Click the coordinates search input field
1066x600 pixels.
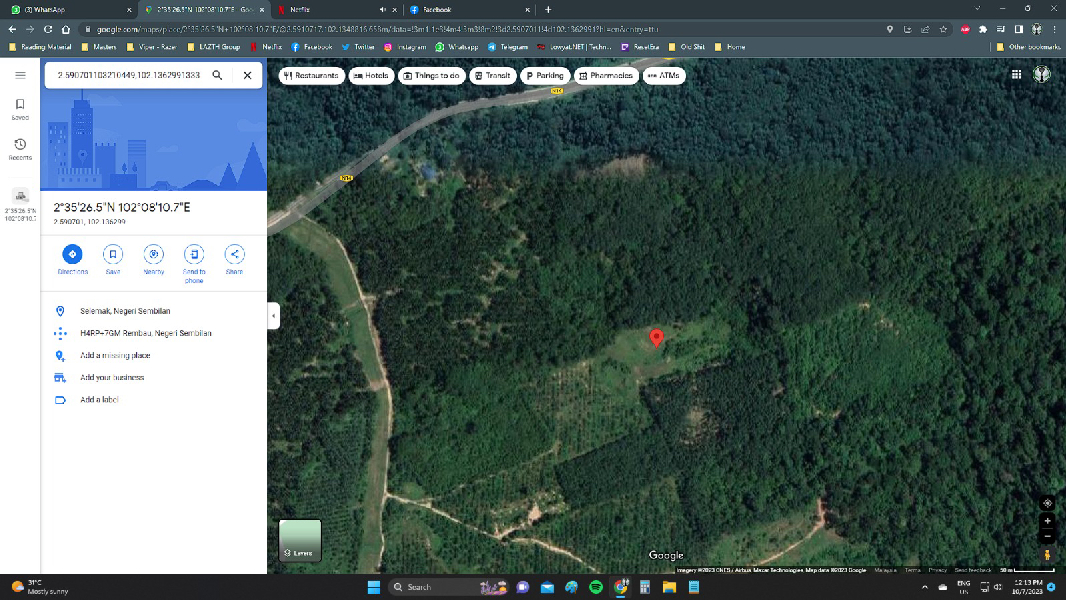click(x=128, y=75)
